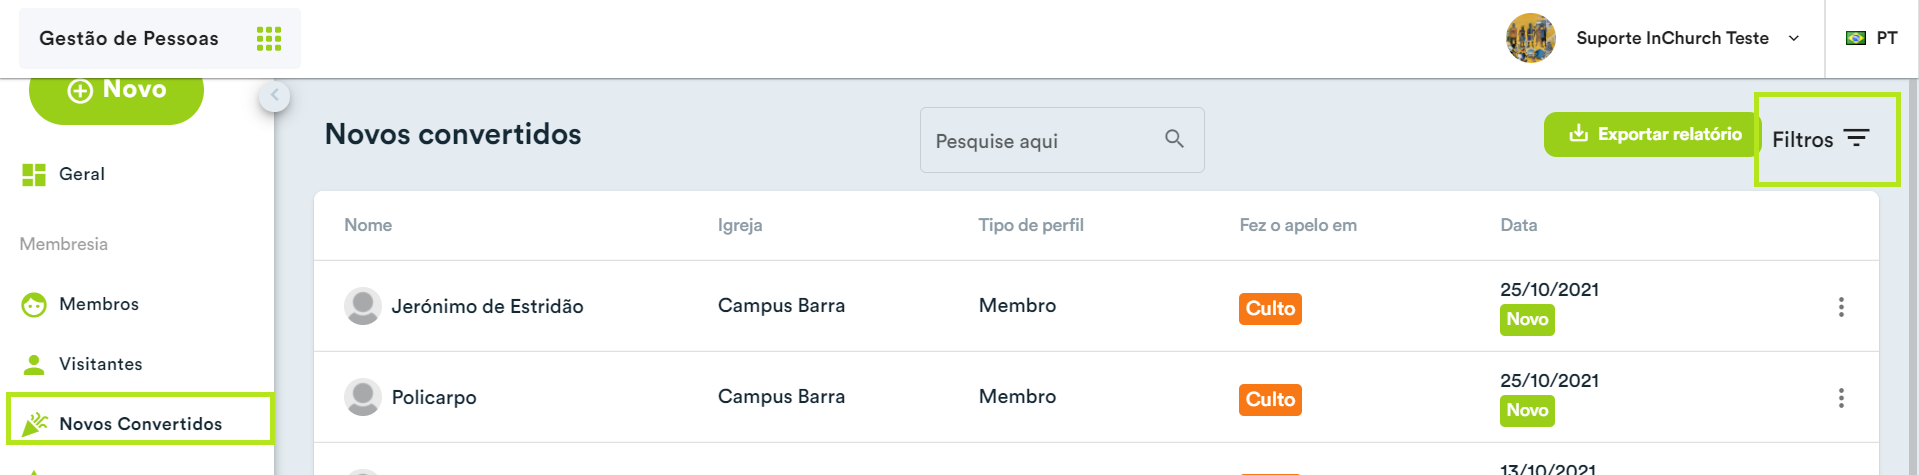This screenshot has width=1919, height=475.
Task: Open PT language selector
Action: click(1871, 38)
